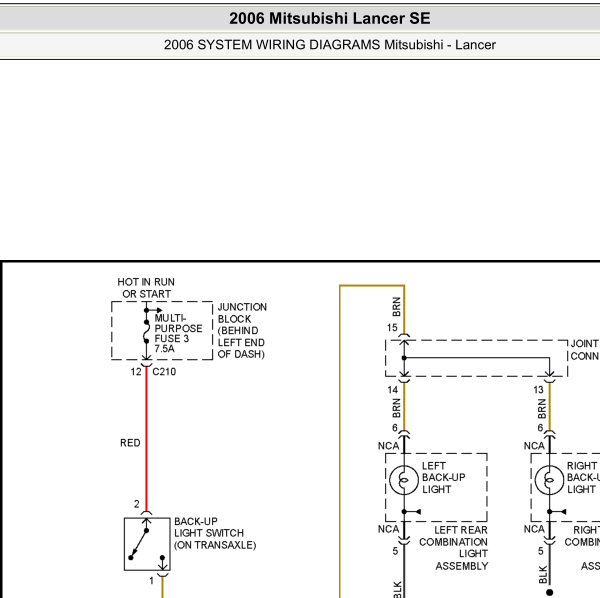Viewport: 600px width, 598px height.
Task: Click pin "6" above the left back-up light
Action: (x=395, y=428)
